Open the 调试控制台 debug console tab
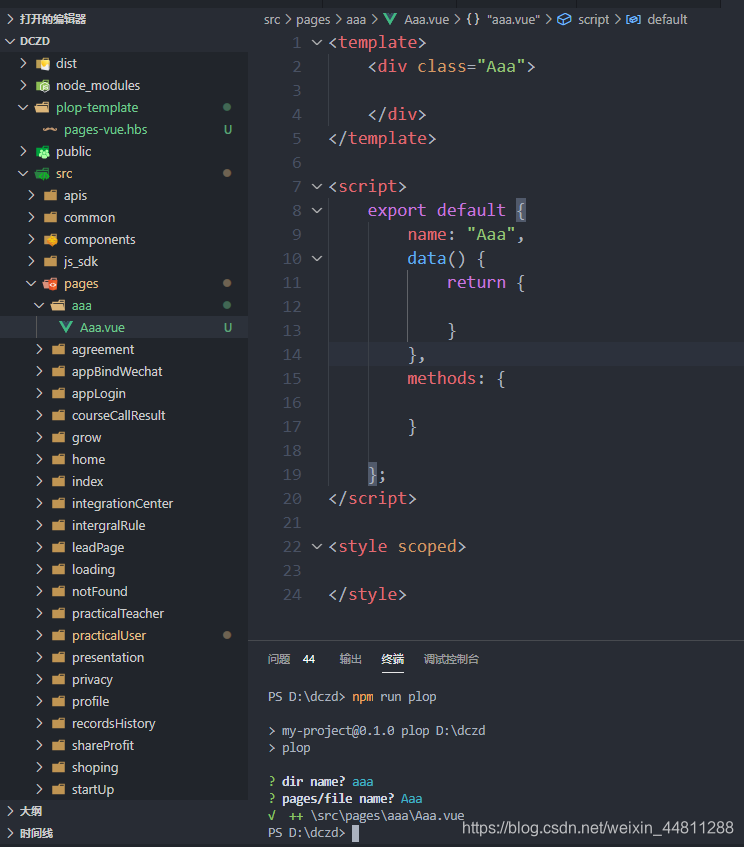This screenshot has width=744, height=847. click(x=451, y=659)
